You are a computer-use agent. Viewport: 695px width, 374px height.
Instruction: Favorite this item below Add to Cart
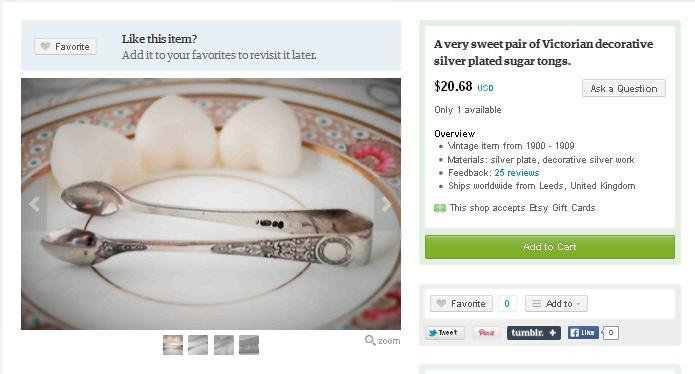[461, 304]
